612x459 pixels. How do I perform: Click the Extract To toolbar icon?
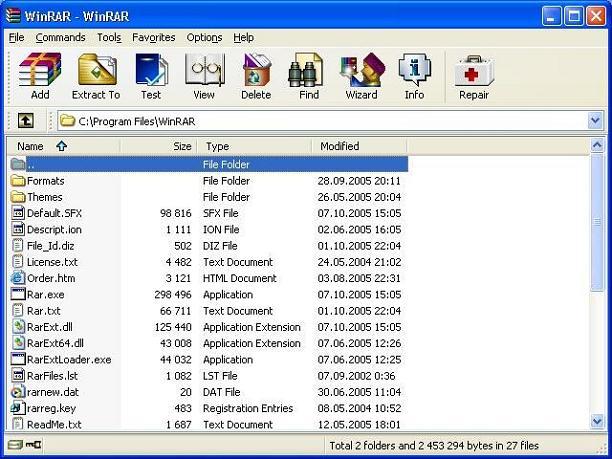pos(97,70)
